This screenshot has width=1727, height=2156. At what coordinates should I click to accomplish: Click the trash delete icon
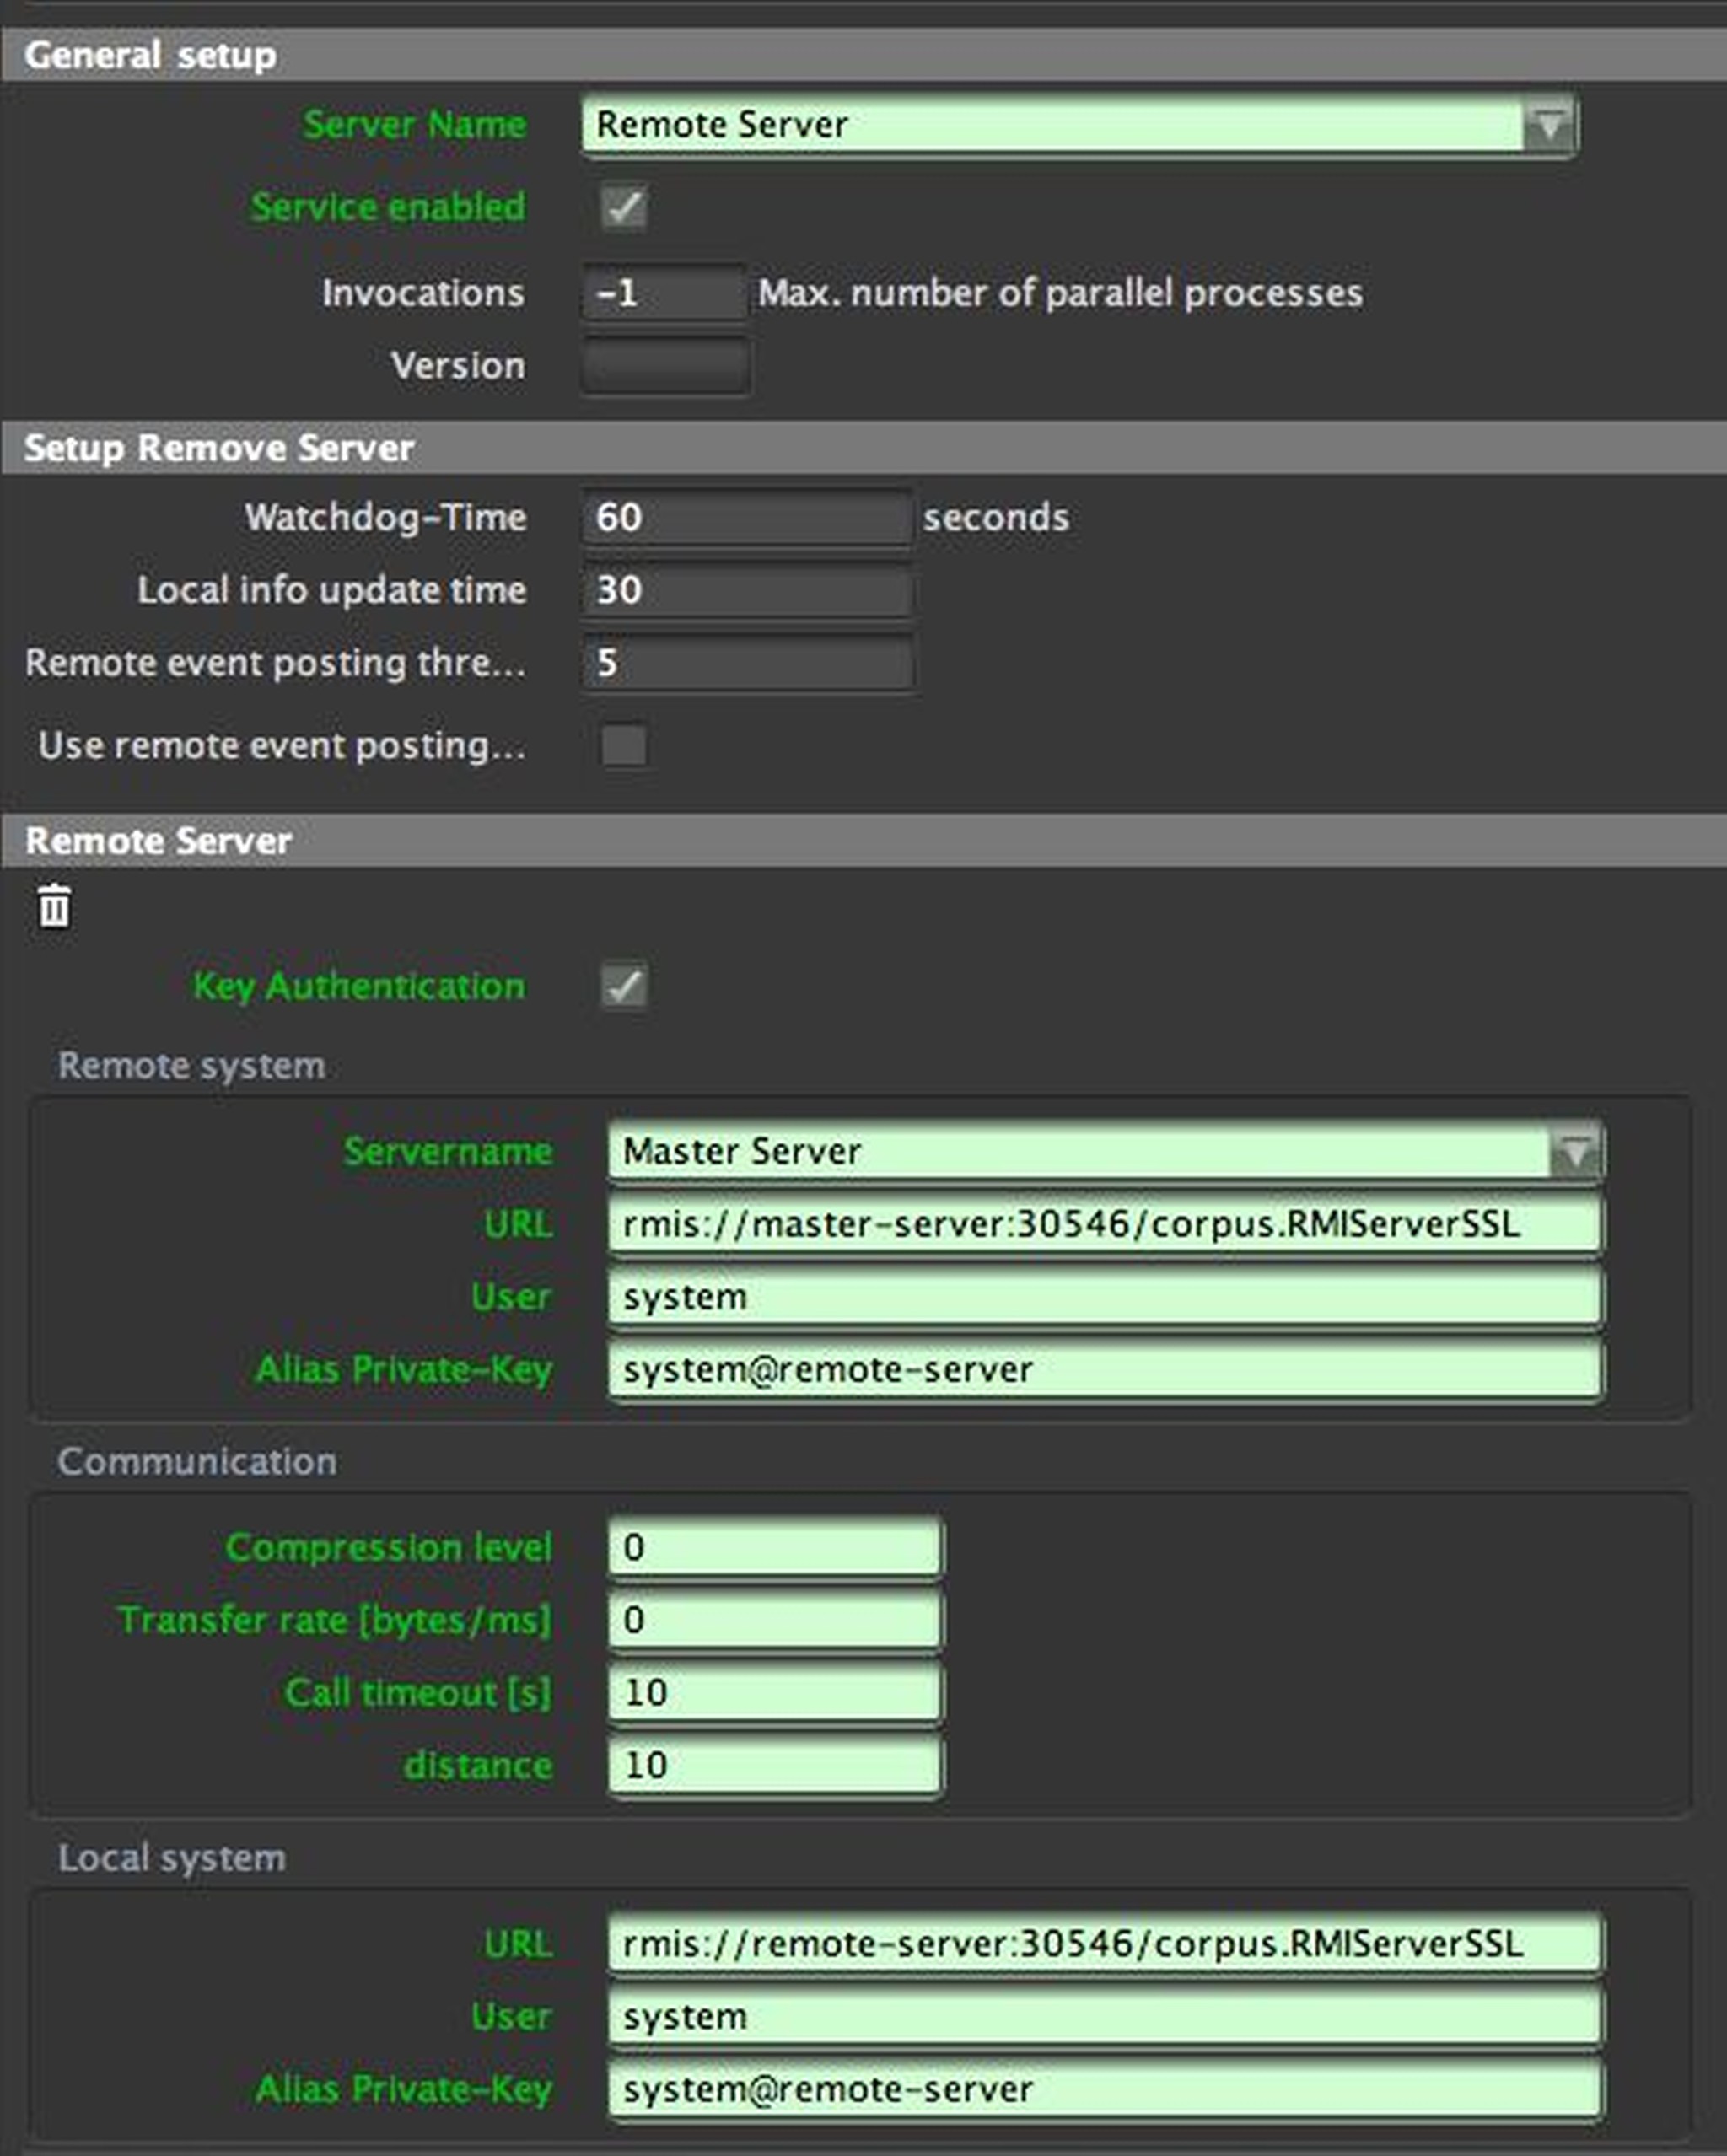54,906
